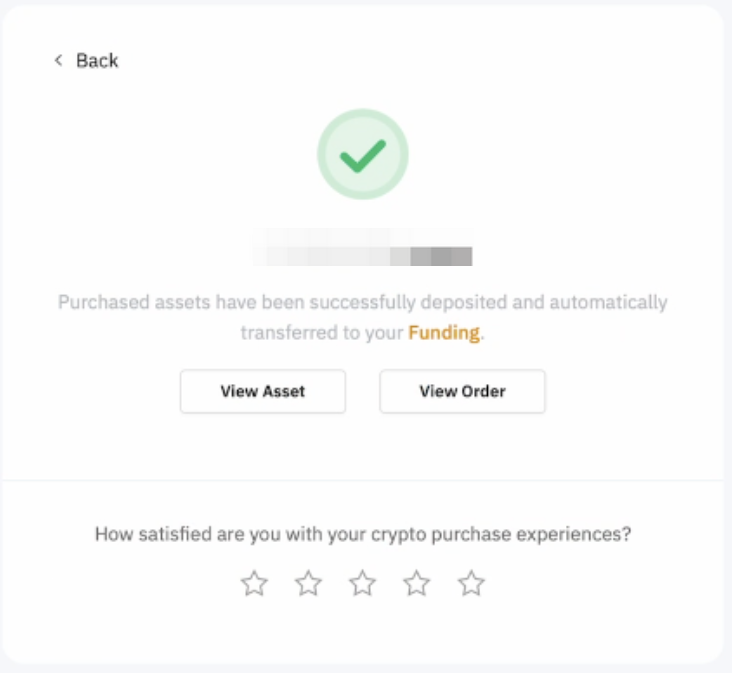Click the 'transferred to your' text
732x673 pixels.
(x=322, y=333)
